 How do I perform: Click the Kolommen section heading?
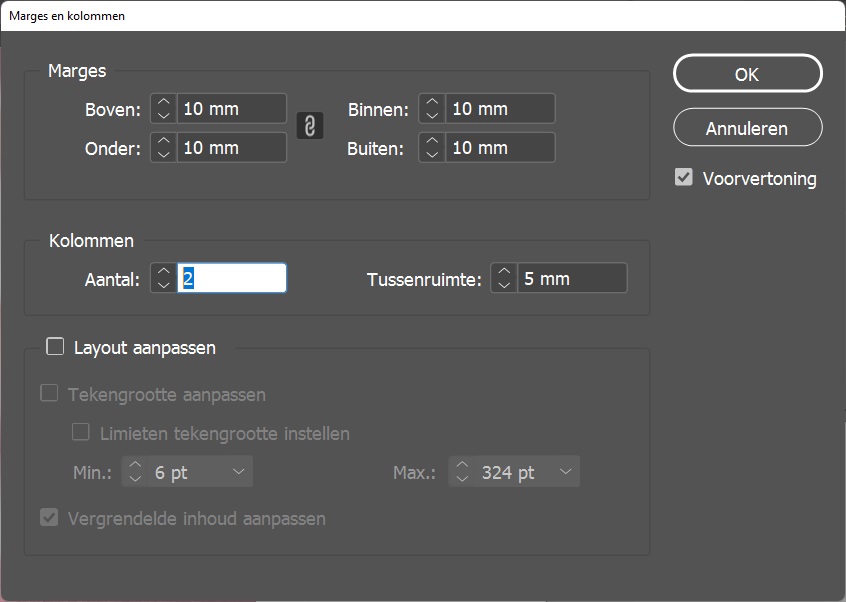[x=91, y=241]
